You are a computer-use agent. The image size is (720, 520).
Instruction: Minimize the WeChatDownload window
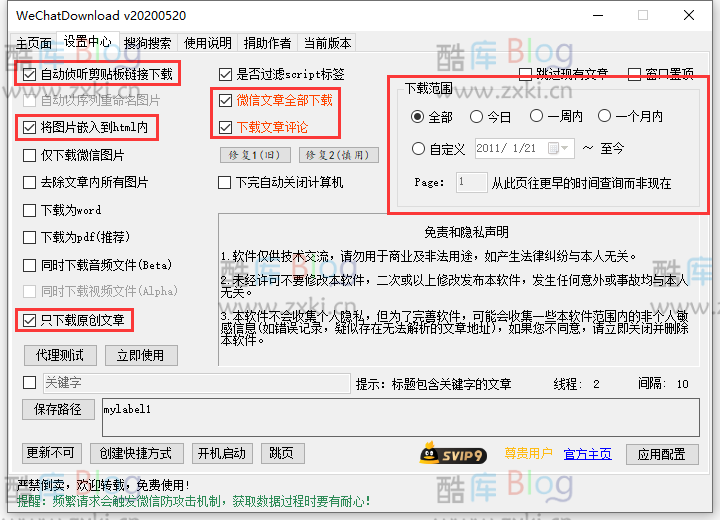tap(598, 15)
